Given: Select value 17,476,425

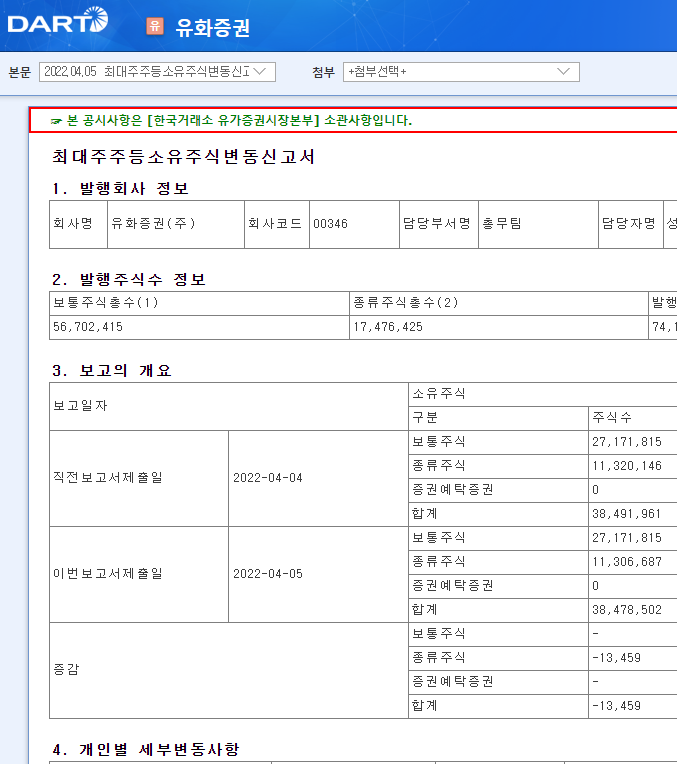Looking at the screenshot, I should tap(388, 327).
